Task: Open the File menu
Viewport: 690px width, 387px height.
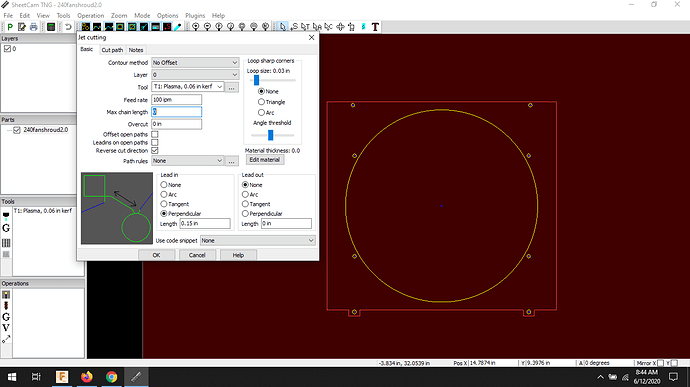Action: [x=8, y=15]
